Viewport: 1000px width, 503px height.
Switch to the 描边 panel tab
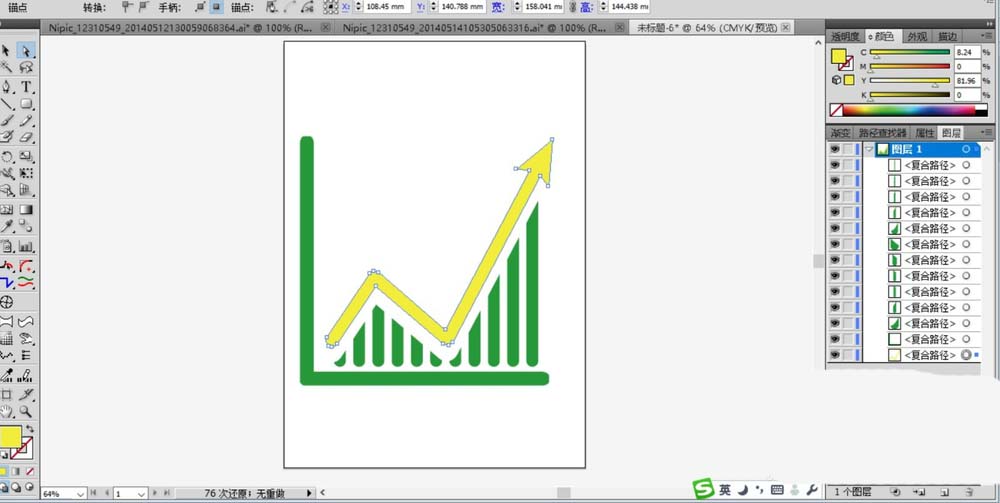946,37
